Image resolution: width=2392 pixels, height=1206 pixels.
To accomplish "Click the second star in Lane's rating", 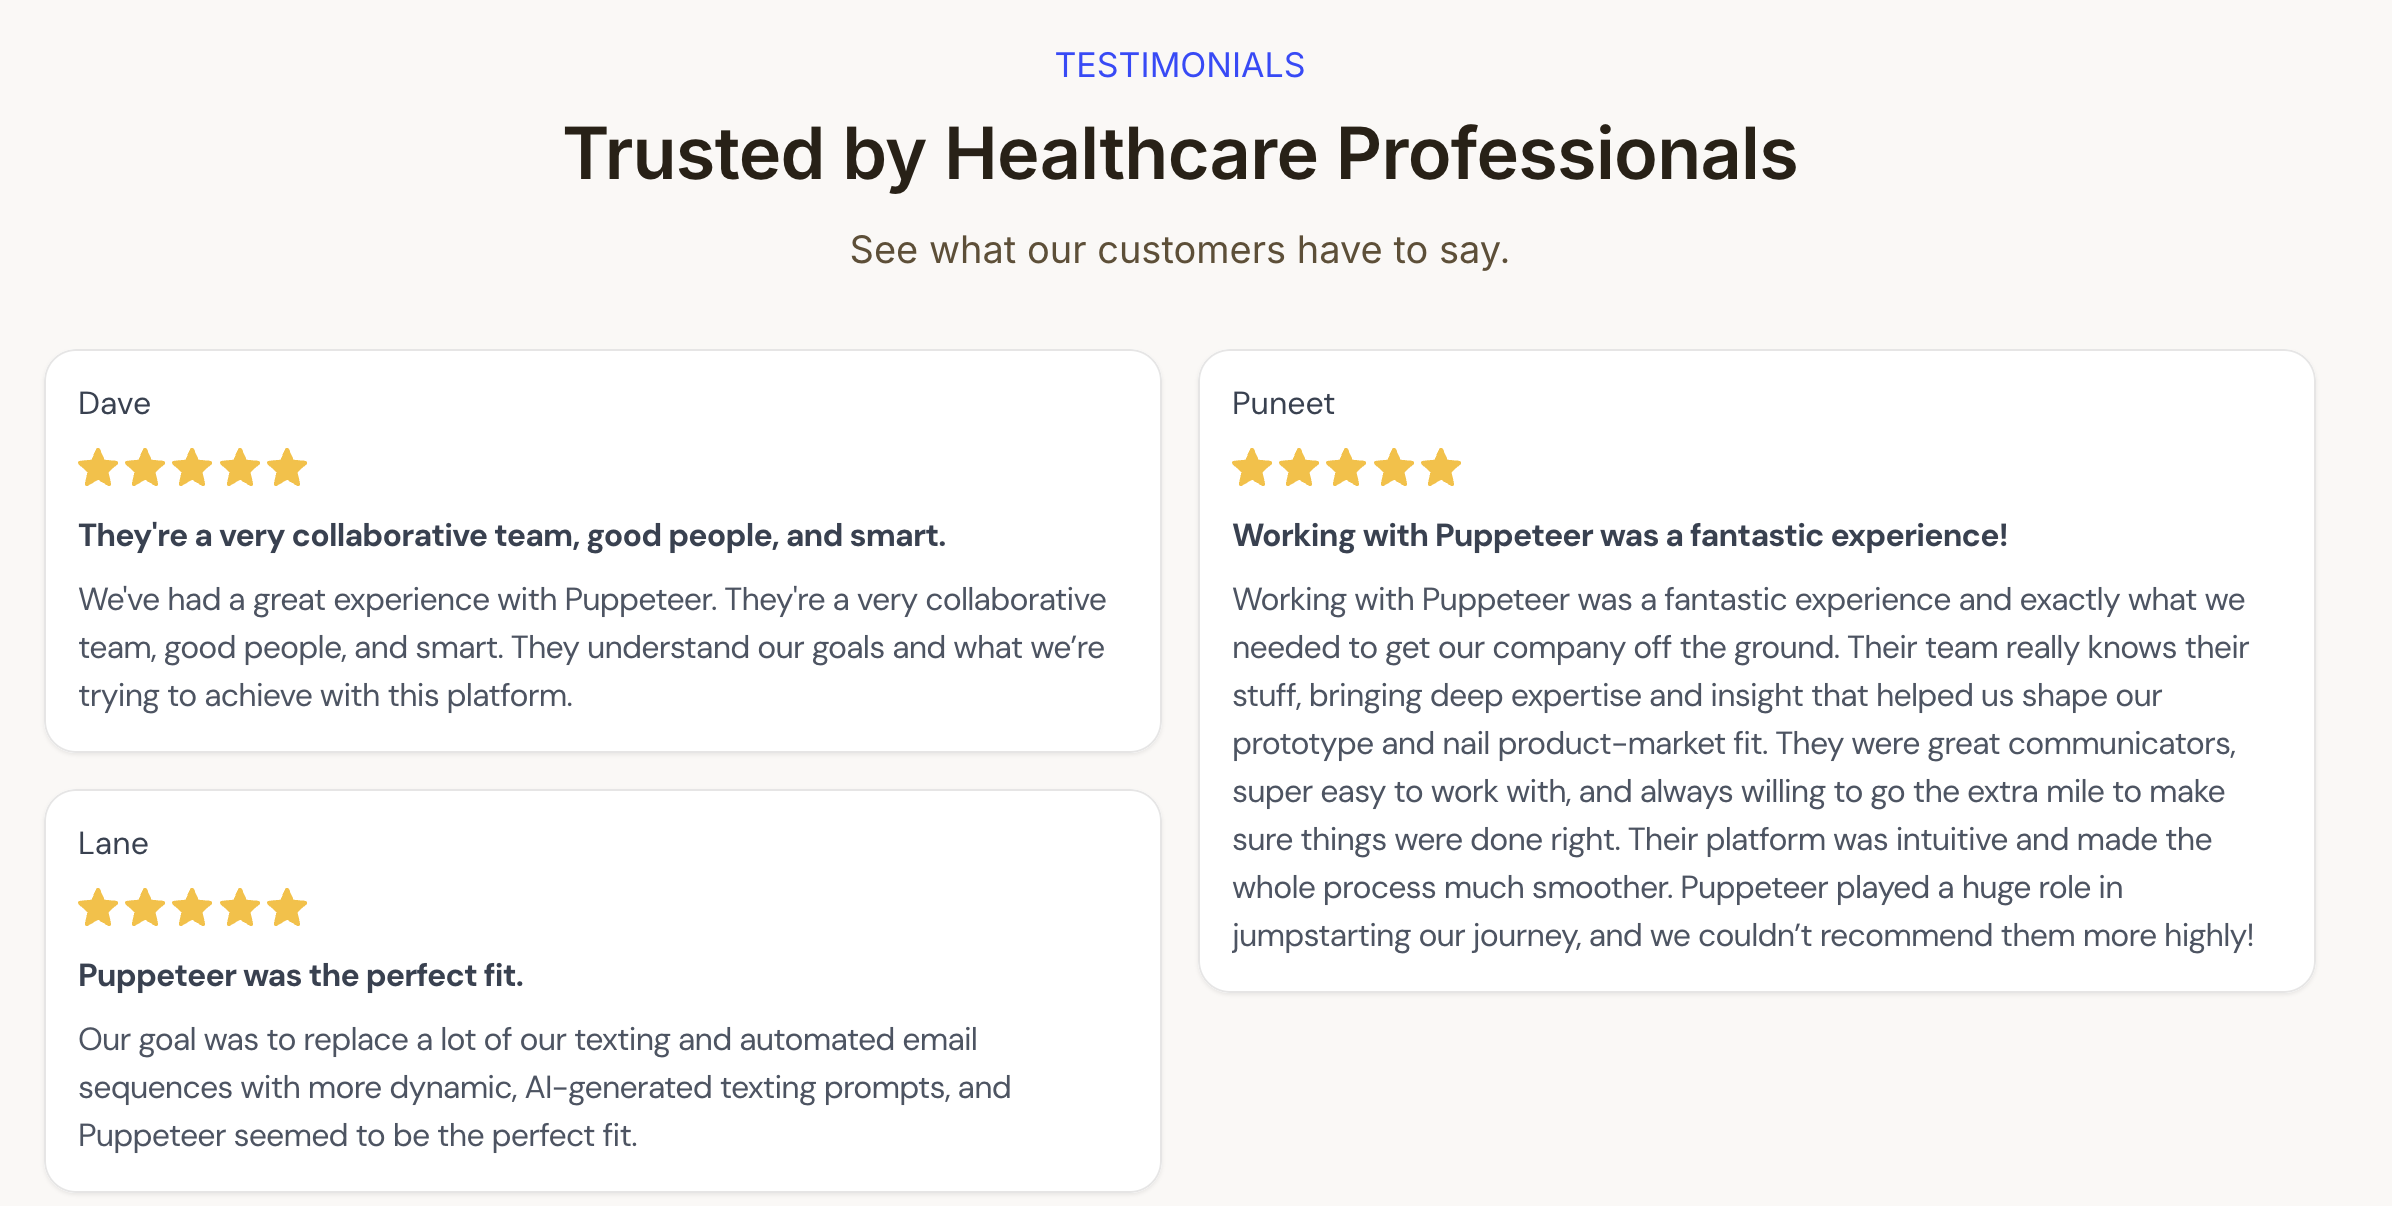I will [x=145, y=908].
